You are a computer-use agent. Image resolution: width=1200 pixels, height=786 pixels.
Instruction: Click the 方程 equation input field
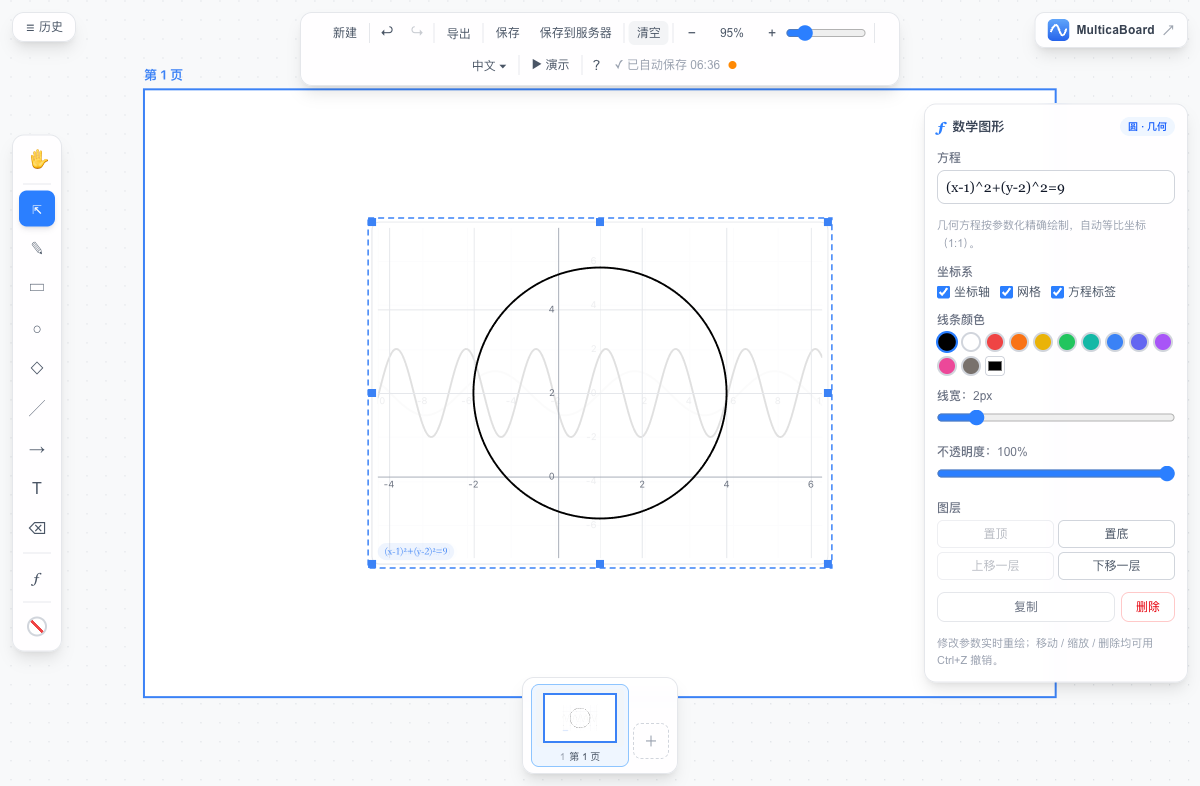pos(1056,187)
